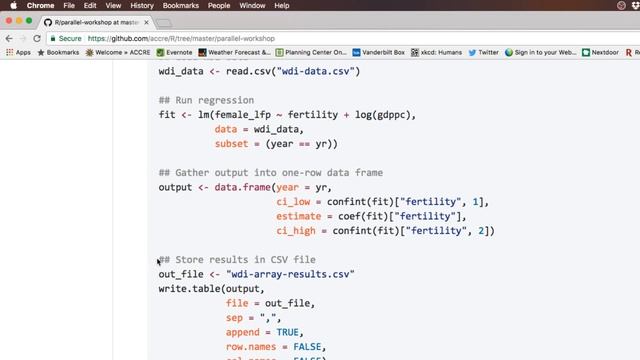This screenshot has height=360, width=640.
Task: Open the History menu
Action: pos(142,5)
